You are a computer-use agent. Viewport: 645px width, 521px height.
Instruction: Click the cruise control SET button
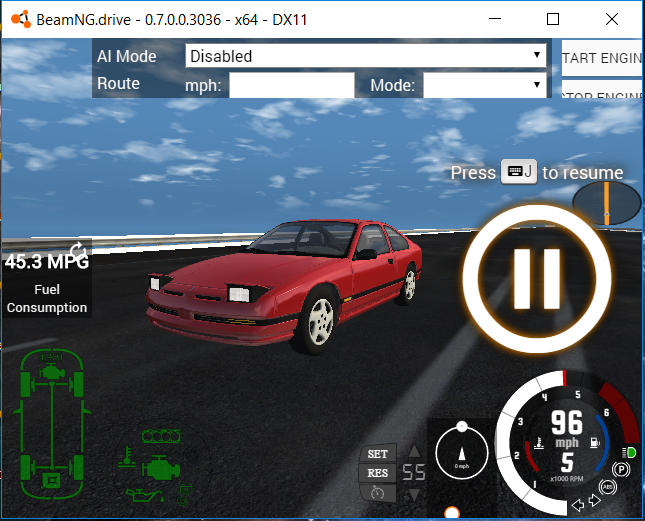pos(377,454)
